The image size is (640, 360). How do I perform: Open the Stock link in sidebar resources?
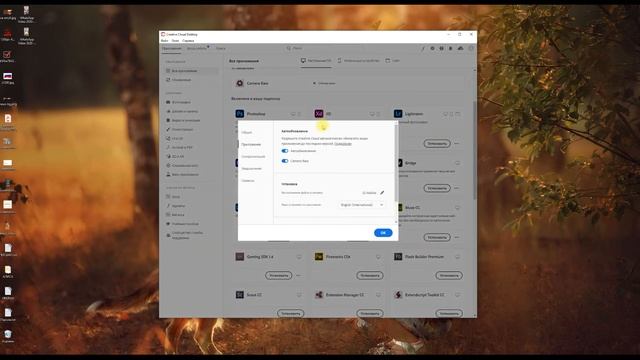[173, 197]
